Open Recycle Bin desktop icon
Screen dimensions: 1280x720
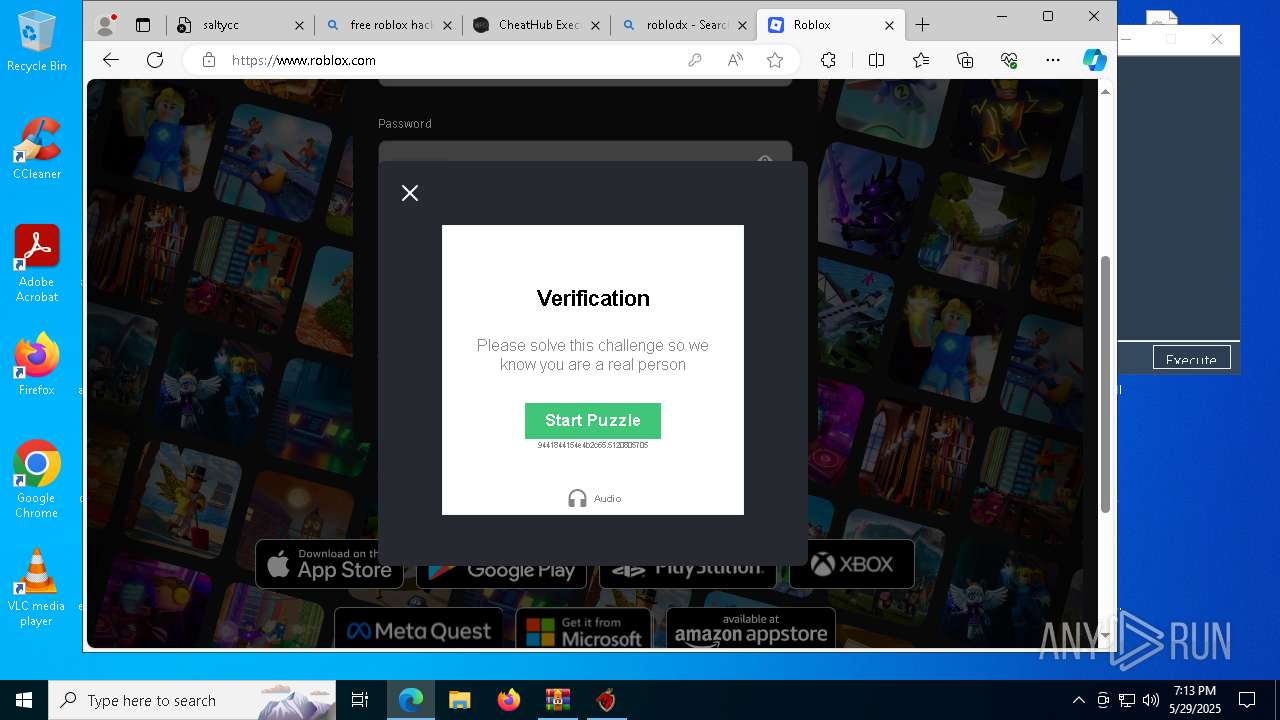pyautogui.click(x=37, y=41)
